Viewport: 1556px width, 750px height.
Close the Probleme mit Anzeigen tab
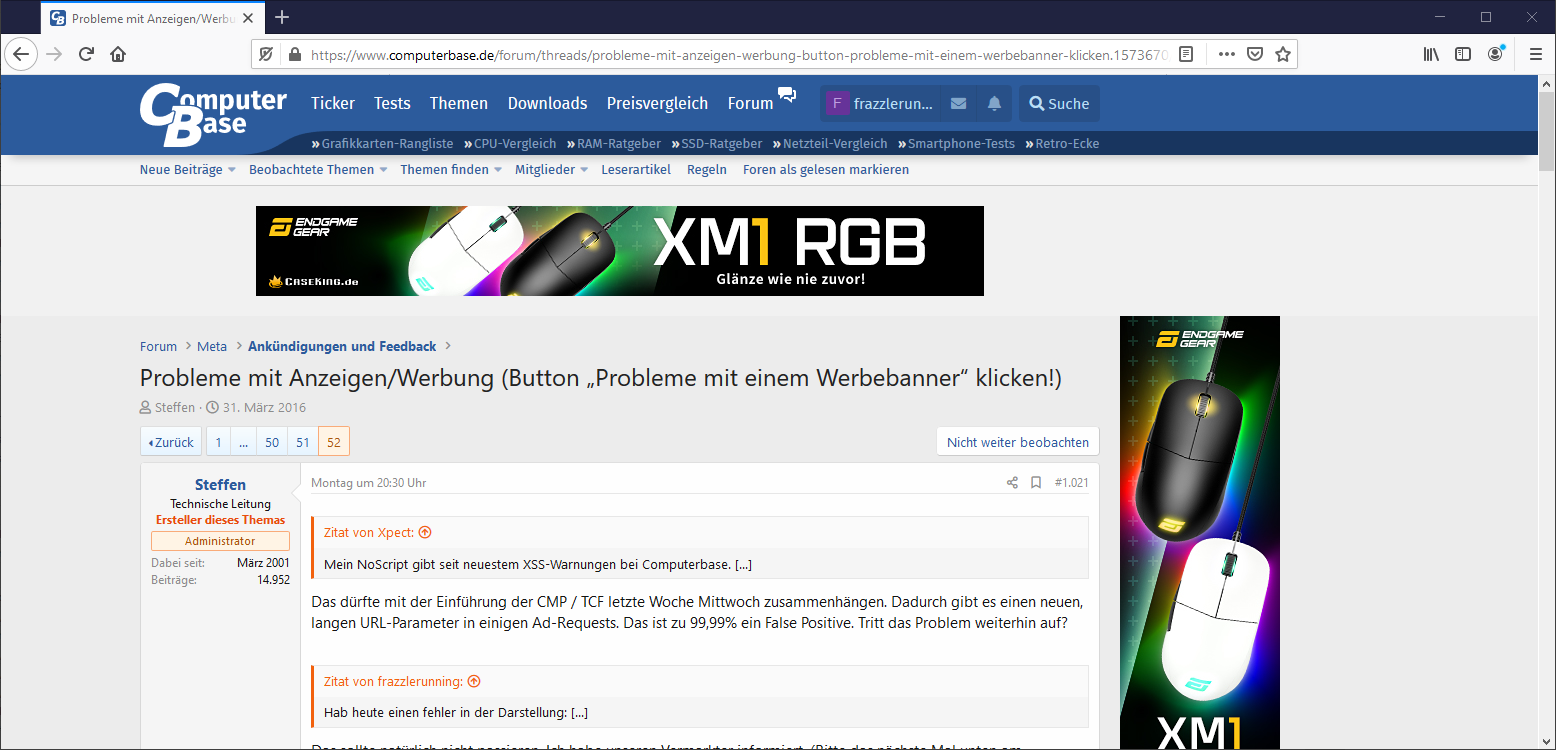[x=249, y=18]
